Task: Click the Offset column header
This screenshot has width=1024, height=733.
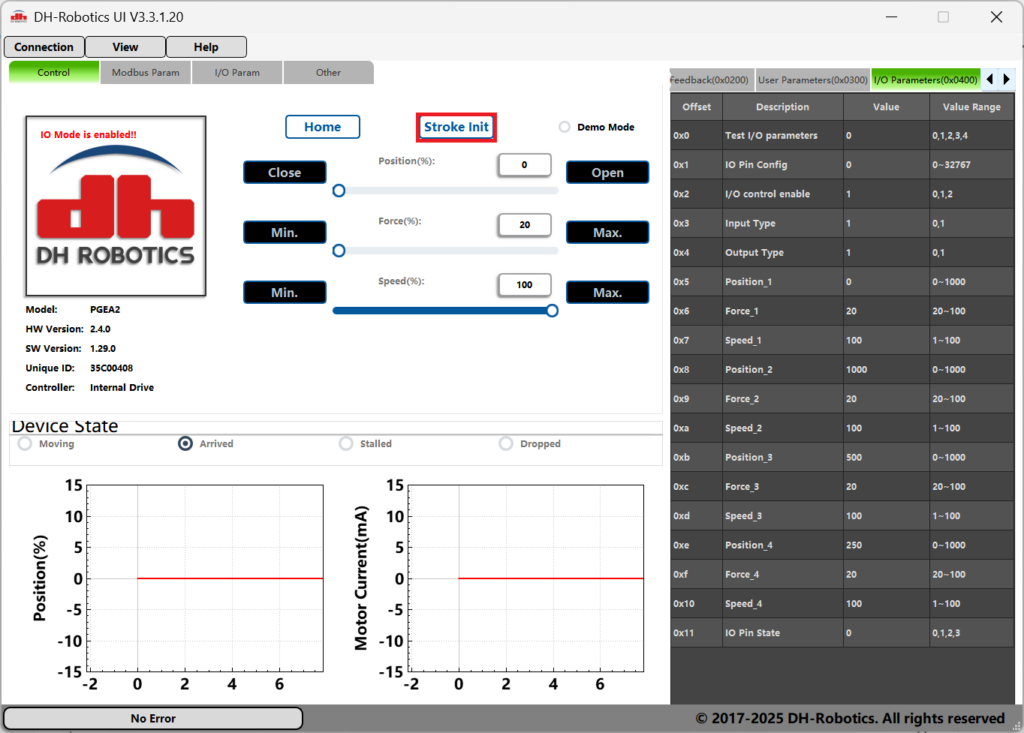Action: click(x=696, y=106)
